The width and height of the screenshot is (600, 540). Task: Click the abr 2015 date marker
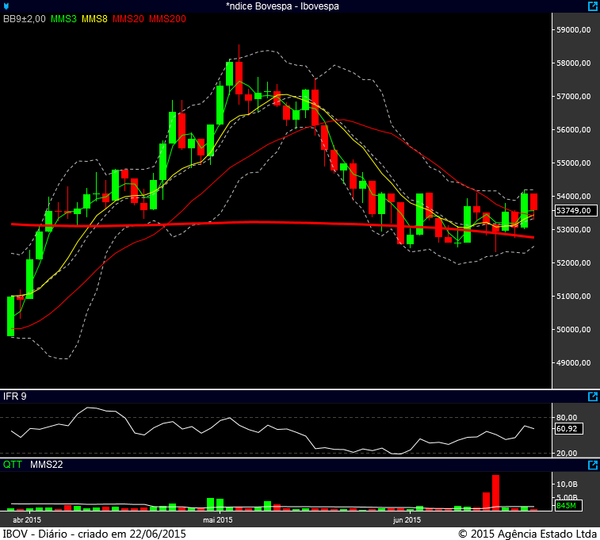(26, 520)
